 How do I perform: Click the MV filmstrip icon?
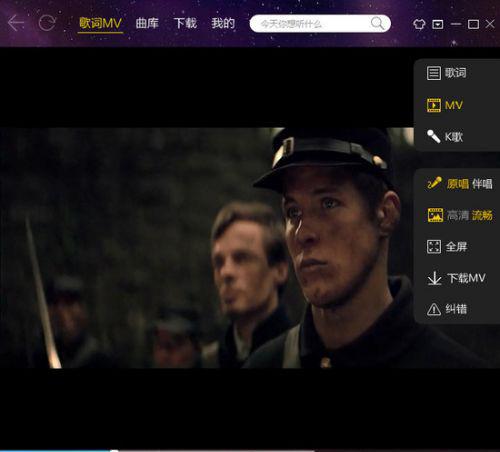pyautogui.click(x=434, y=105)
